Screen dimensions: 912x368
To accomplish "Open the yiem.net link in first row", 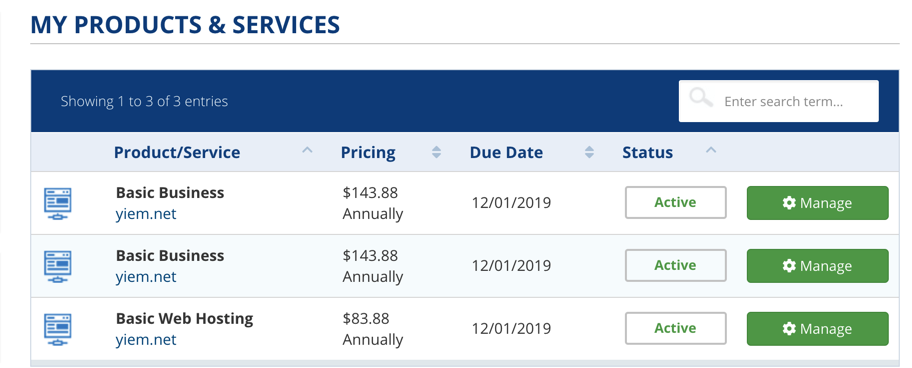I will point(146,214).
